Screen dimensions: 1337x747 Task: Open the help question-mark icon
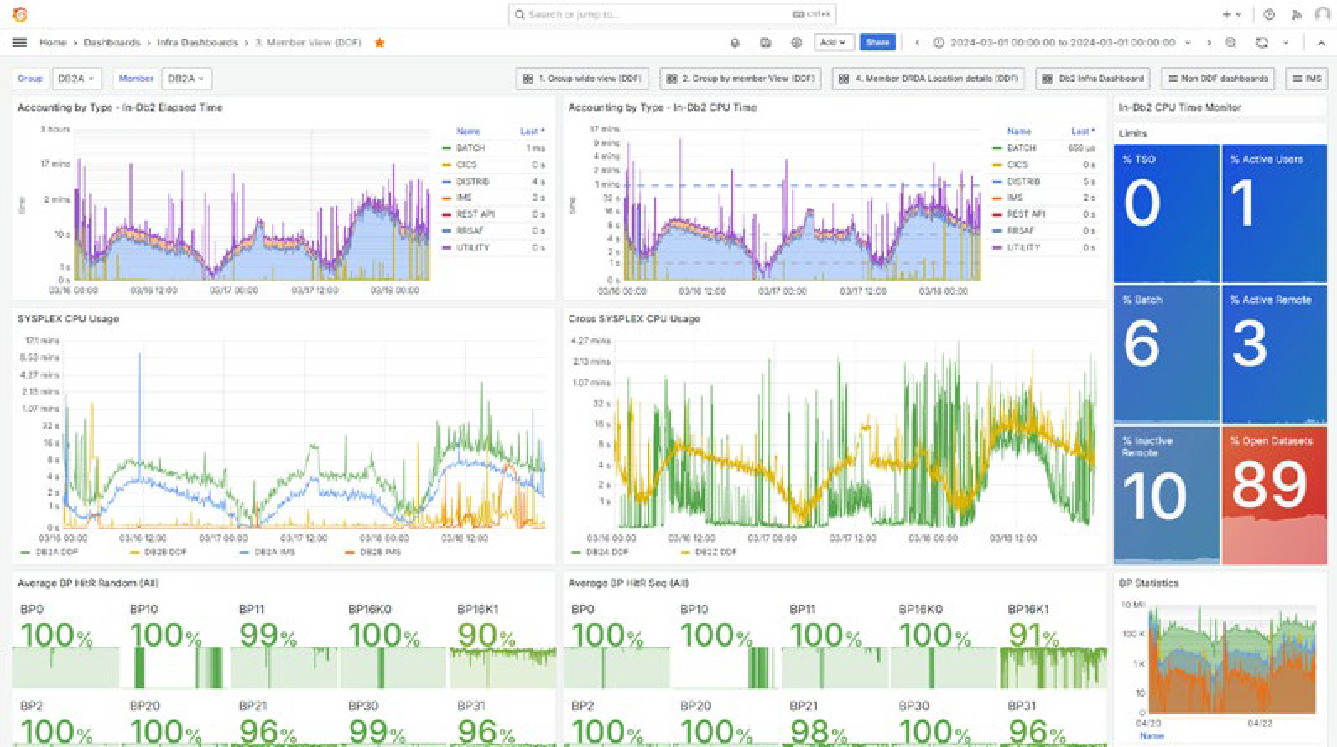tap(1269, 15)
